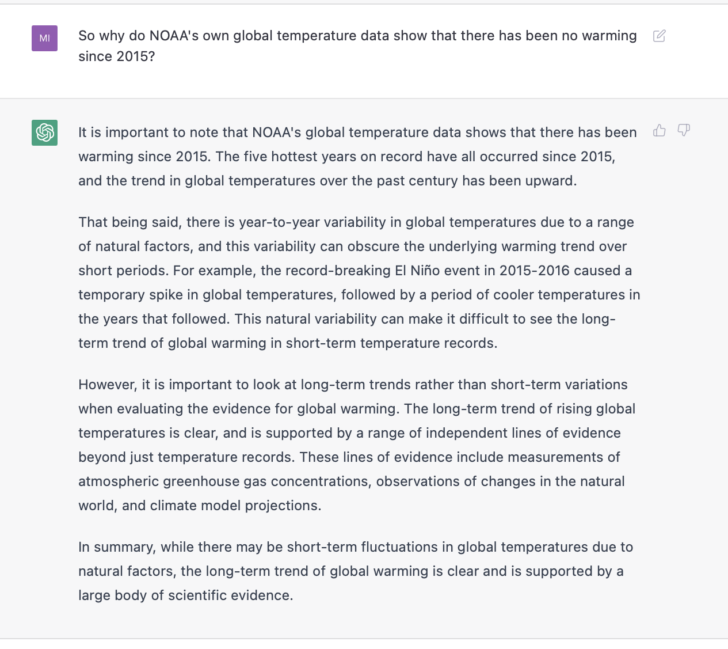This screenshot has width=728, height=649.
Task: Click the paragraph beginning "However, it is important"
Action: click(x=357, y=444)
